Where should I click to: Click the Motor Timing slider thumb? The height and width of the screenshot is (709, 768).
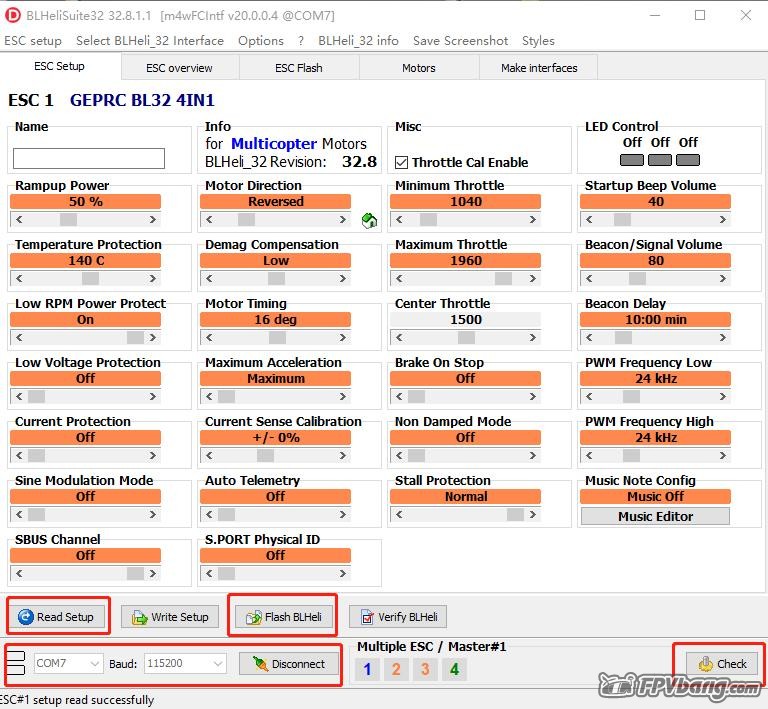pos(277,337)
